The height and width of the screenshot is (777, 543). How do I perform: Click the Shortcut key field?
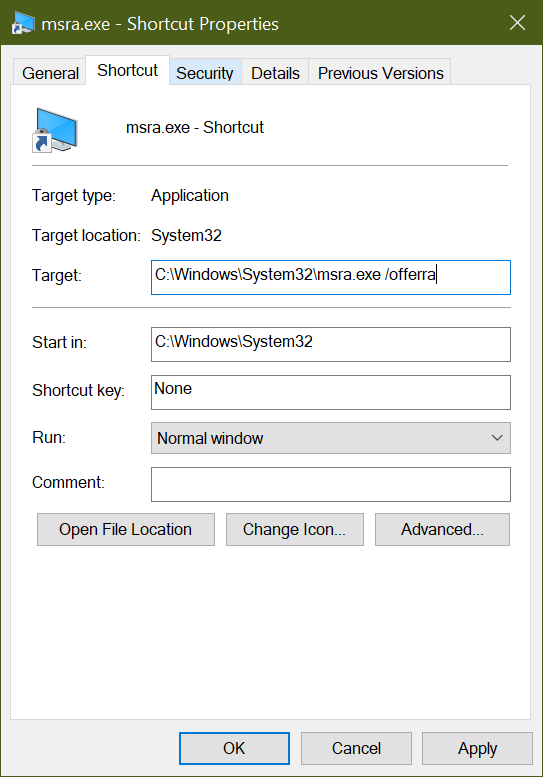point(330,392)
